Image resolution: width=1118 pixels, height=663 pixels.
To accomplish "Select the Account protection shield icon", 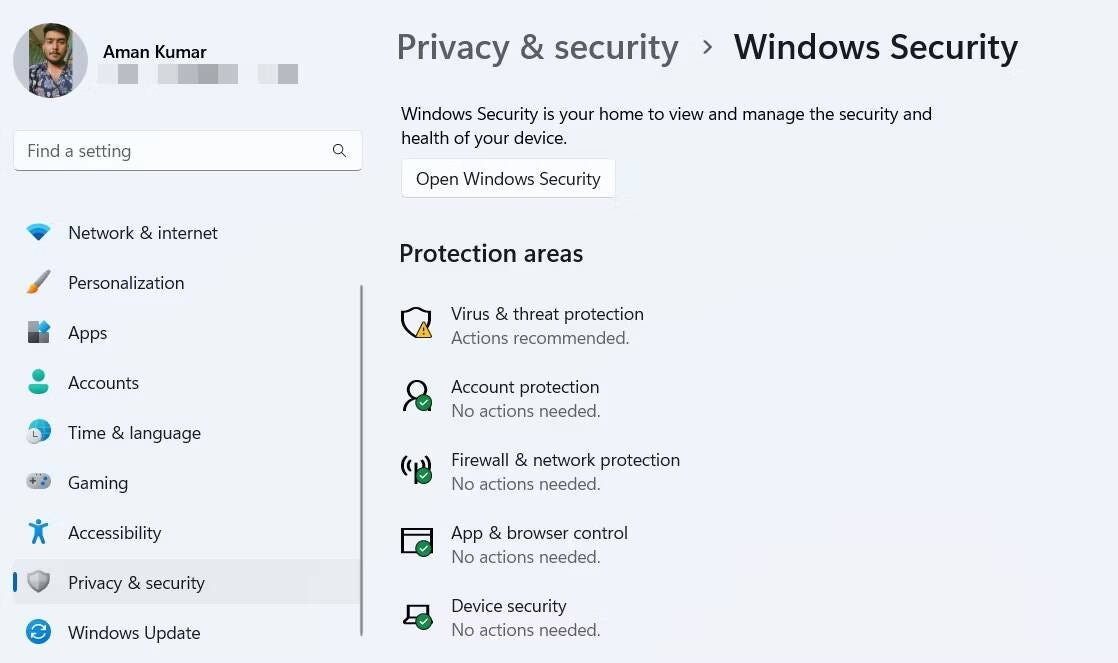I will point(416,396).
